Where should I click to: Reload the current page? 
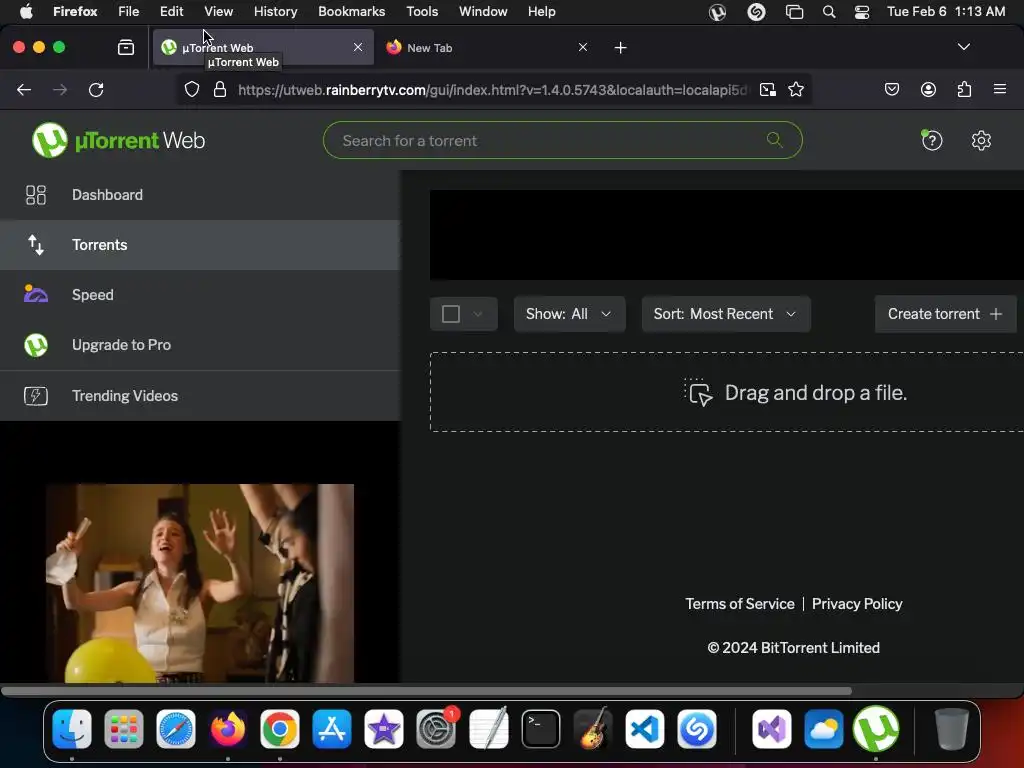tap(96, 89)
